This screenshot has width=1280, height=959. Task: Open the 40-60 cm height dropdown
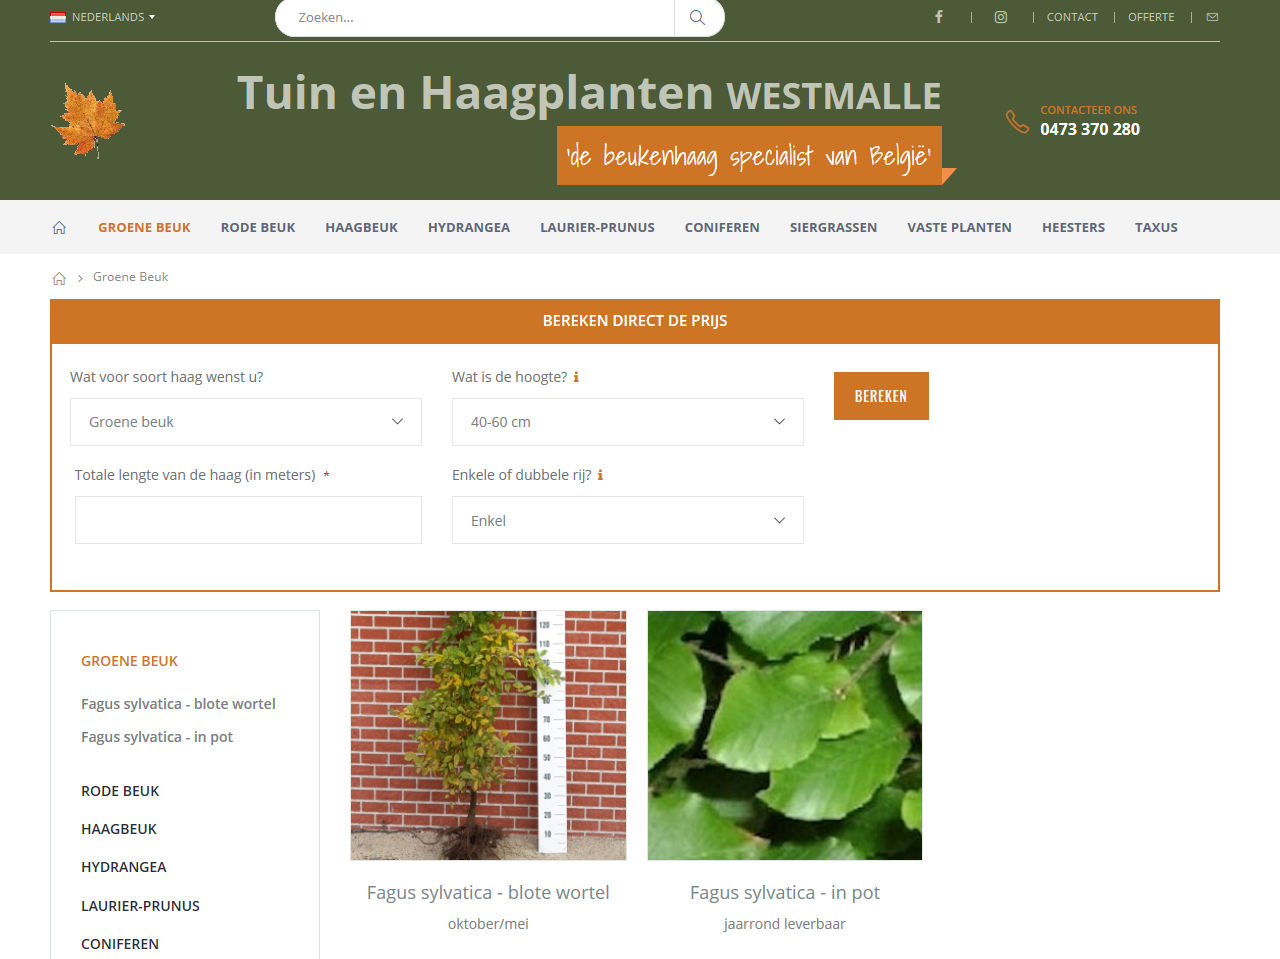pos(628,422)
